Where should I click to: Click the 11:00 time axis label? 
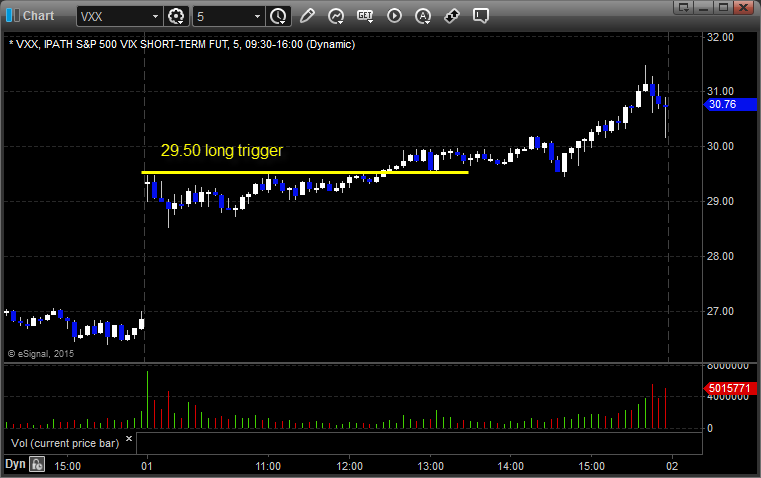[x=268, y=466]
